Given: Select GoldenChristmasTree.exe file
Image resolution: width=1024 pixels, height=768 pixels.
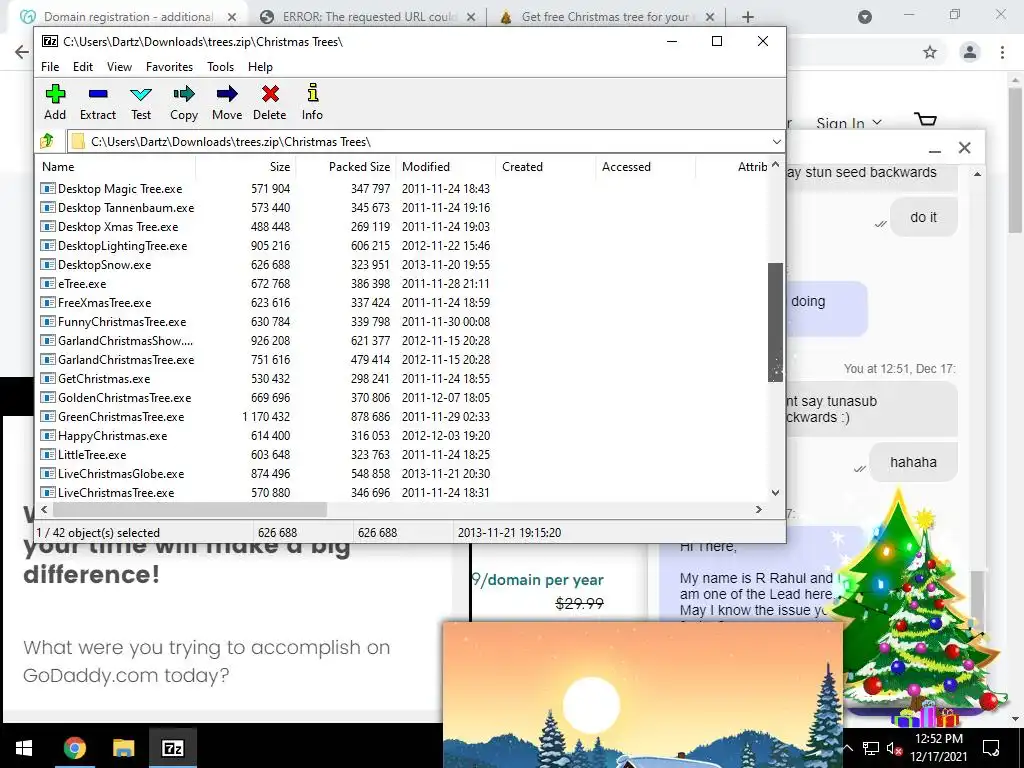Looking at the screenshot, I should point(125,397).
